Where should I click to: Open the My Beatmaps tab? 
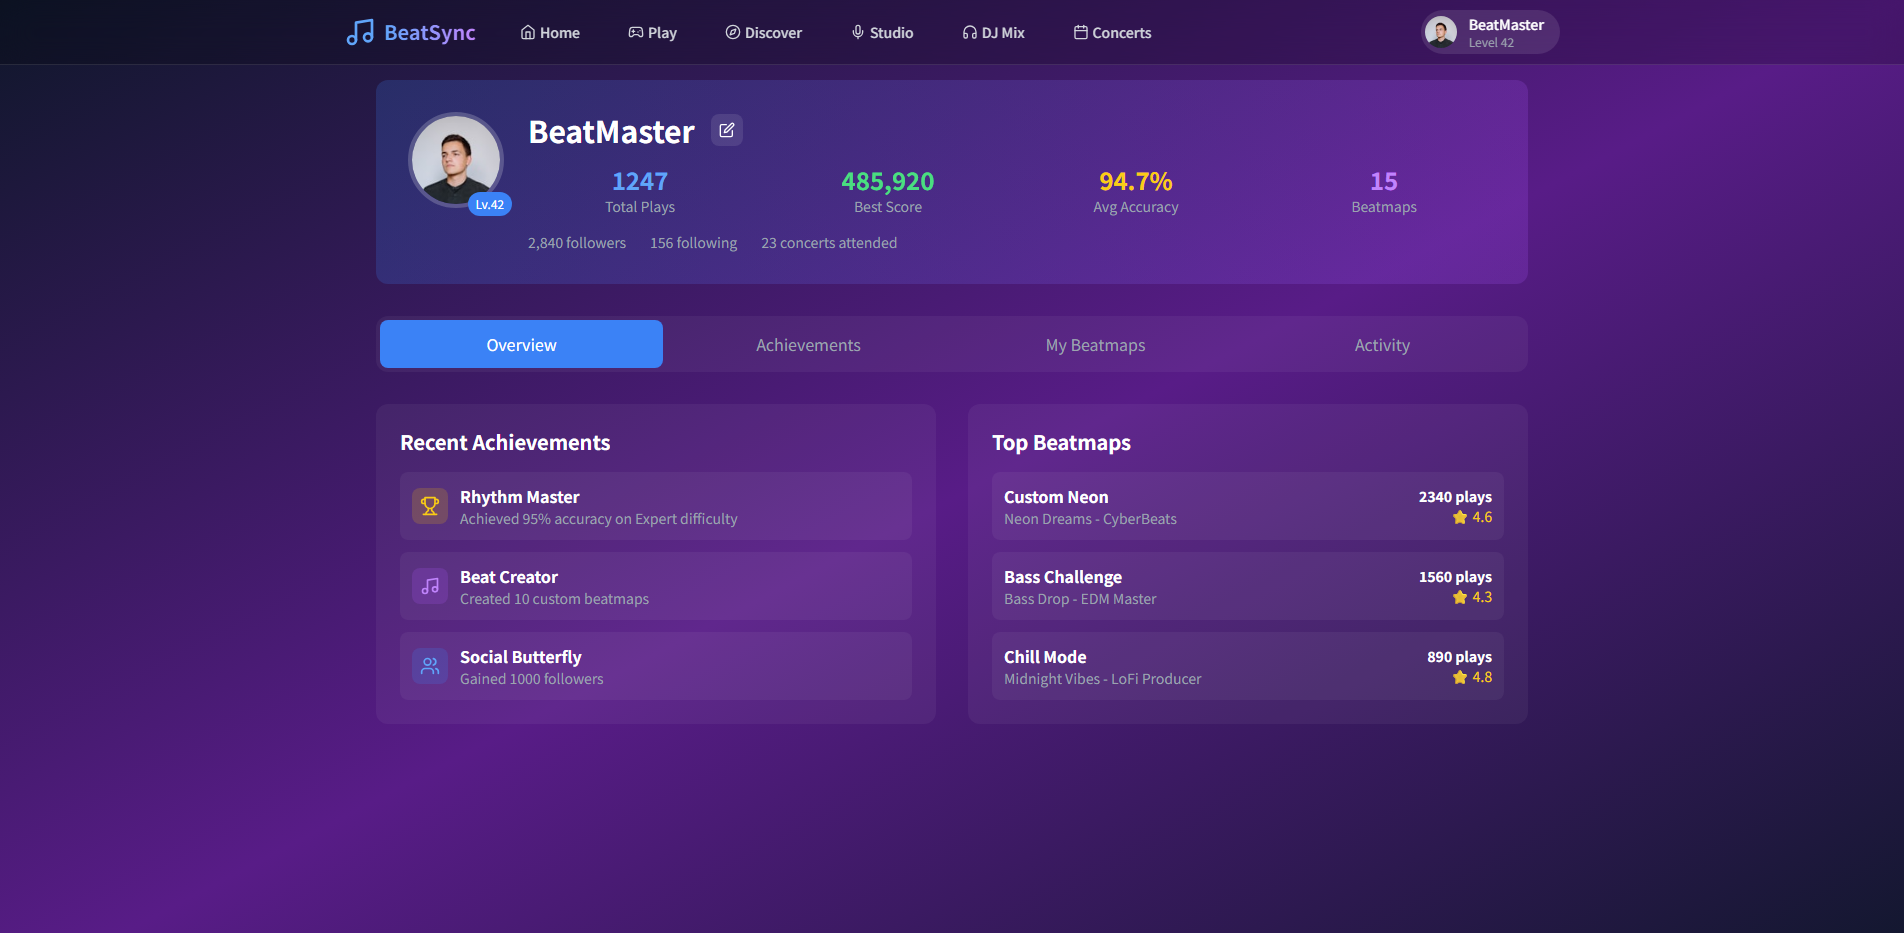click(x=1095, y=344)
